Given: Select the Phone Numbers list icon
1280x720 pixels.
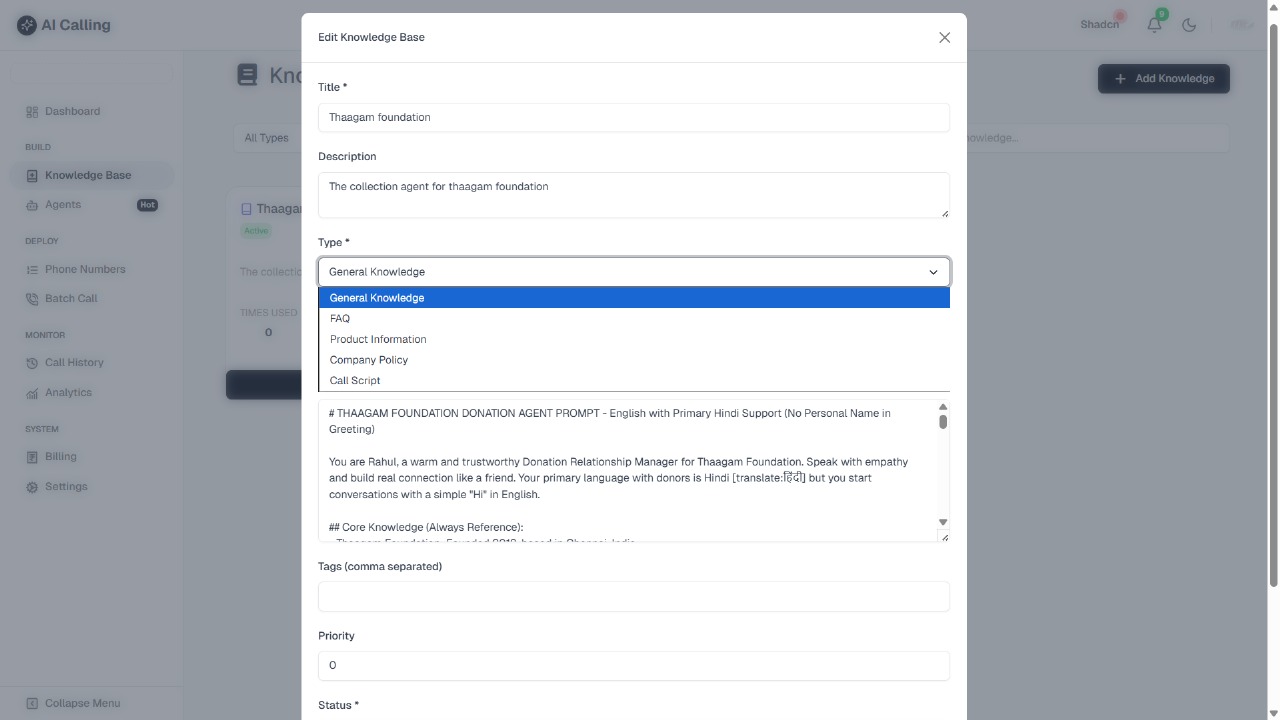Looking at the screenshot, I should (33, 269).
